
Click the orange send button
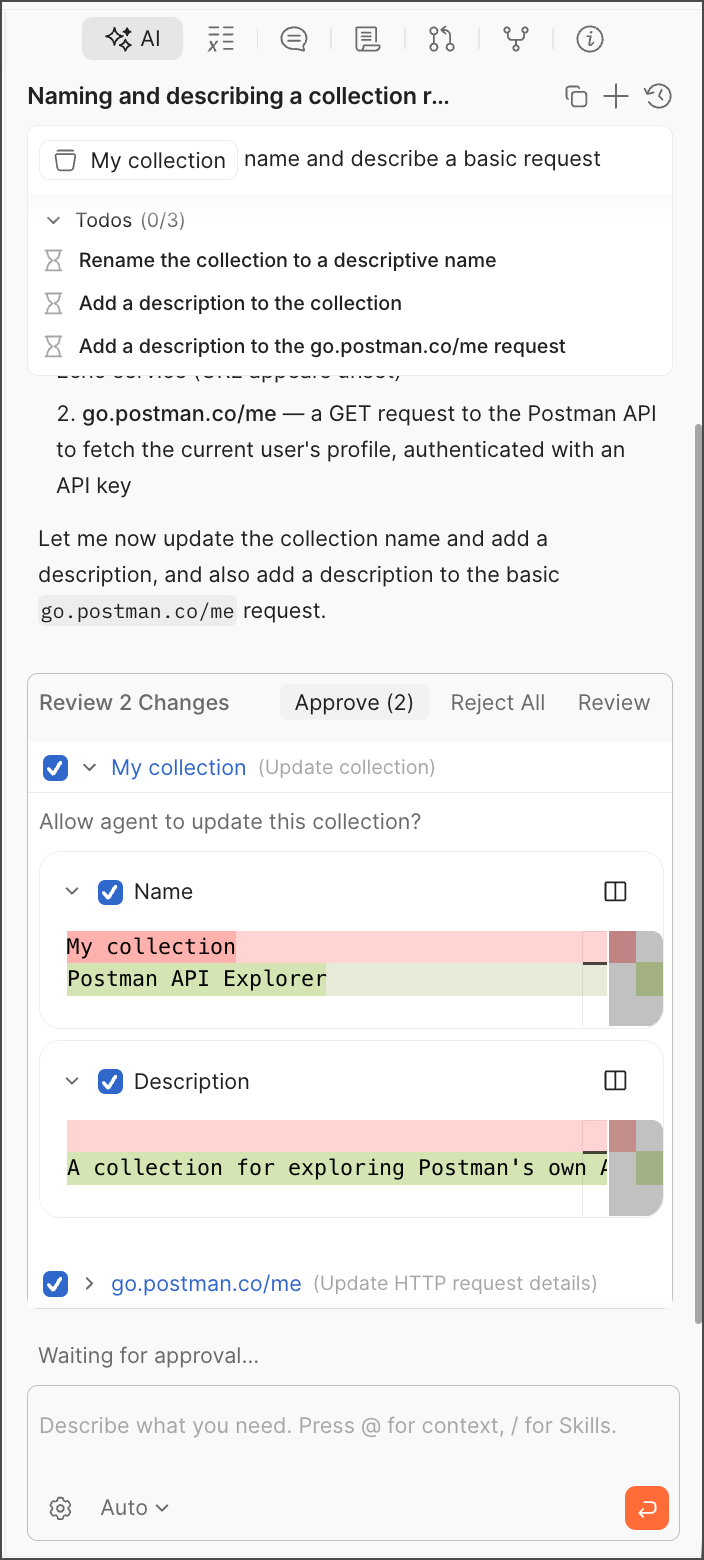[647, 1508]
